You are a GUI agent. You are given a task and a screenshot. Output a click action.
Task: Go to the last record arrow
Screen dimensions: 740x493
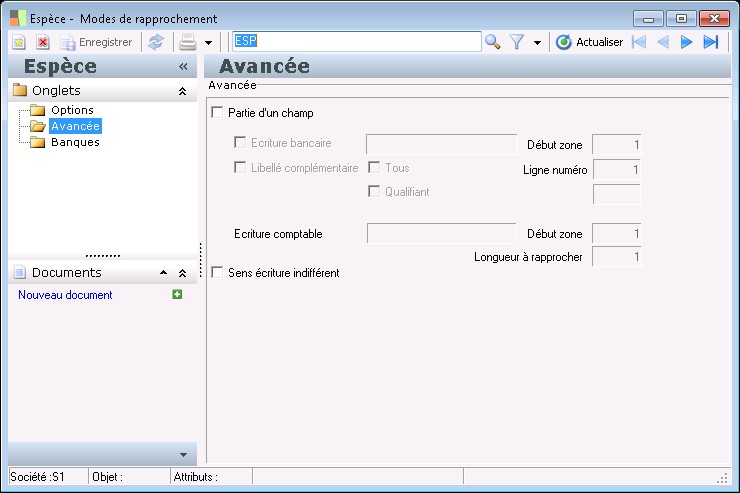tap(711, 42)
